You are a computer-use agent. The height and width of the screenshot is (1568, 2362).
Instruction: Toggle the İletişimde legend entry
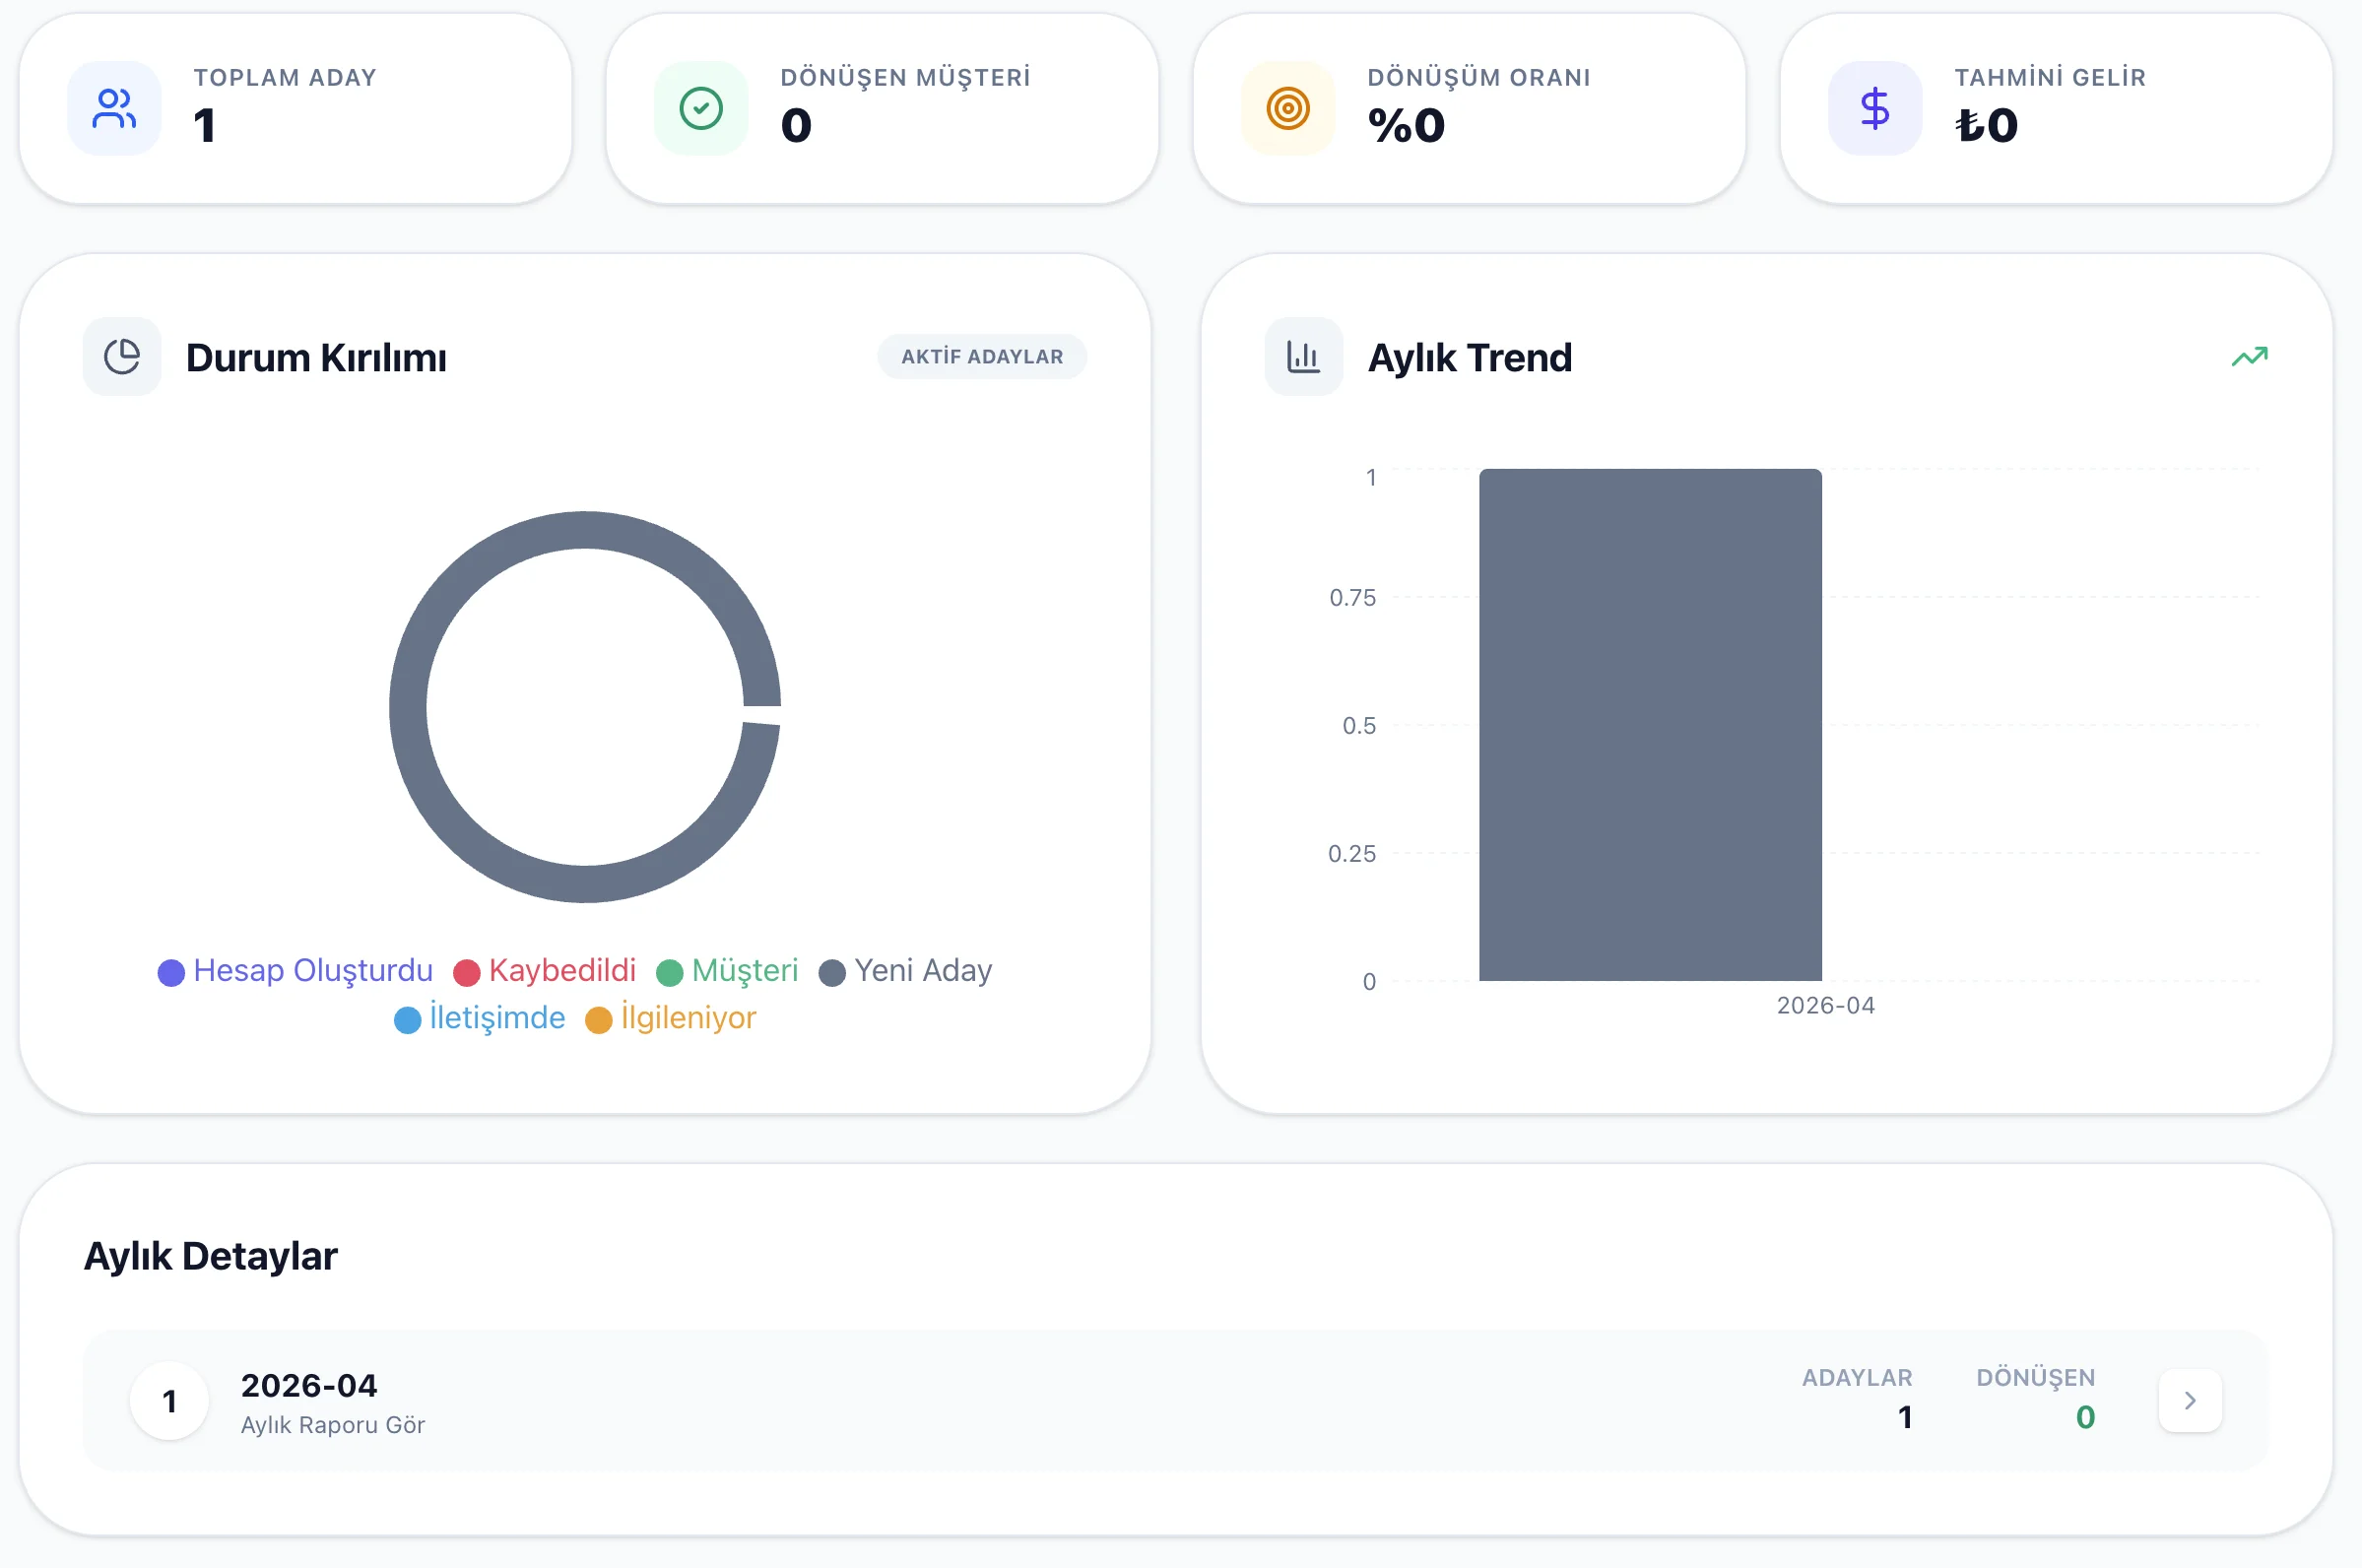coord(479,1018)
